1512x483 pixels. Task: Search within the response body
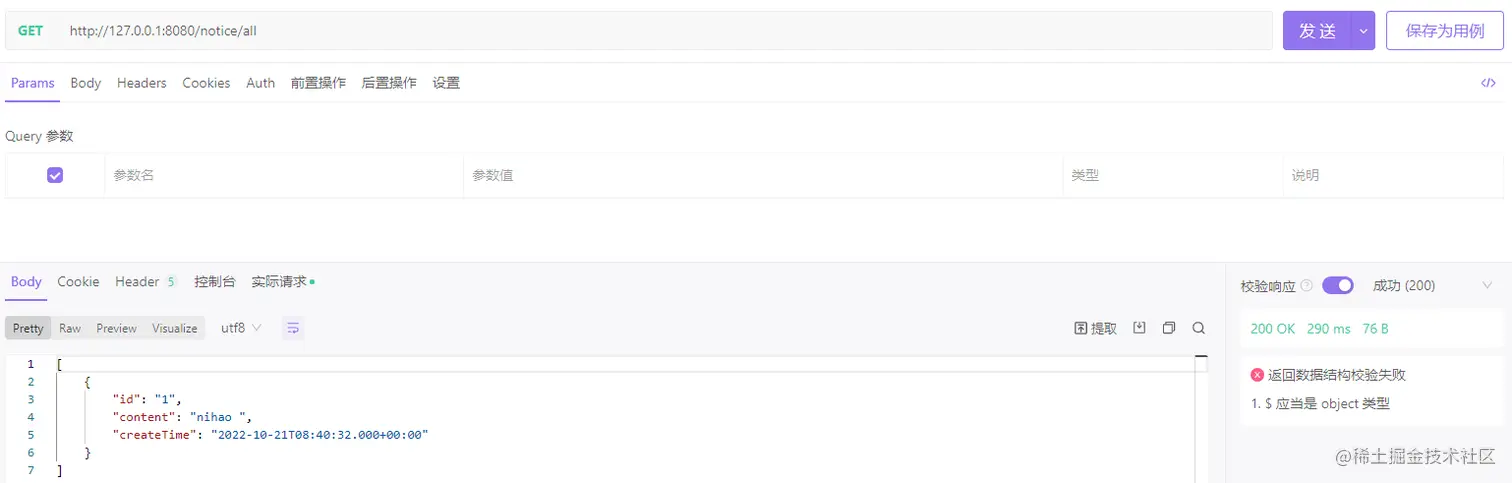1198,328
